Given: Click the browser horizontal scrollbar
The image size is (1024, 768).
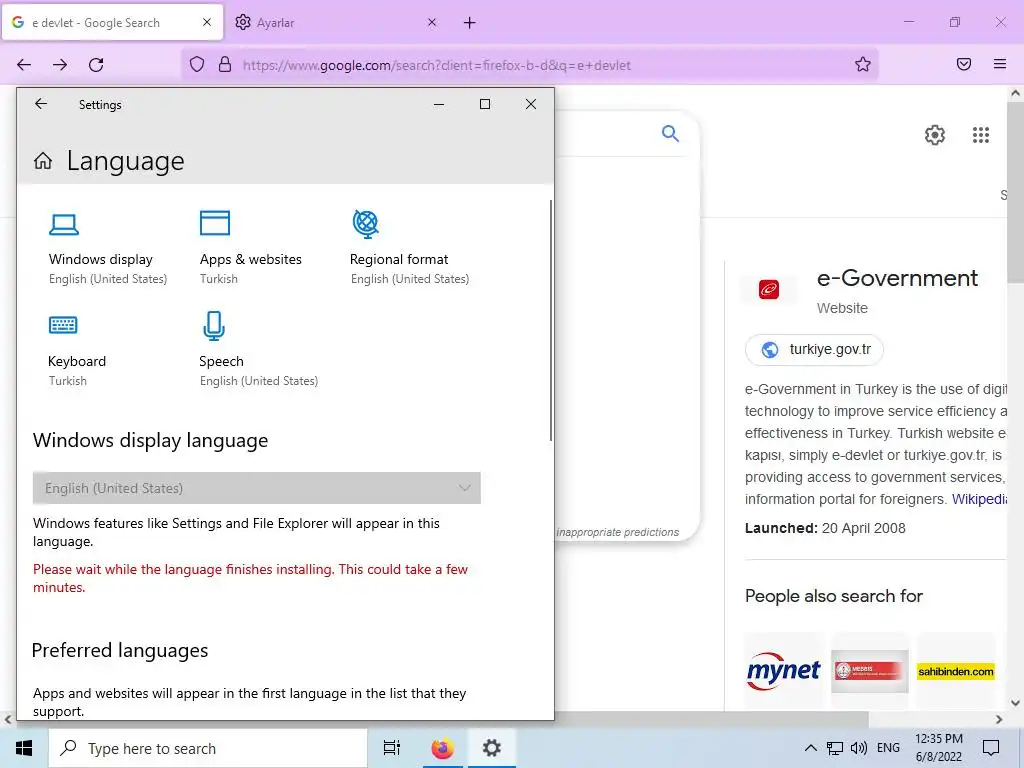Looking at the screenshot, I should 712,719.
